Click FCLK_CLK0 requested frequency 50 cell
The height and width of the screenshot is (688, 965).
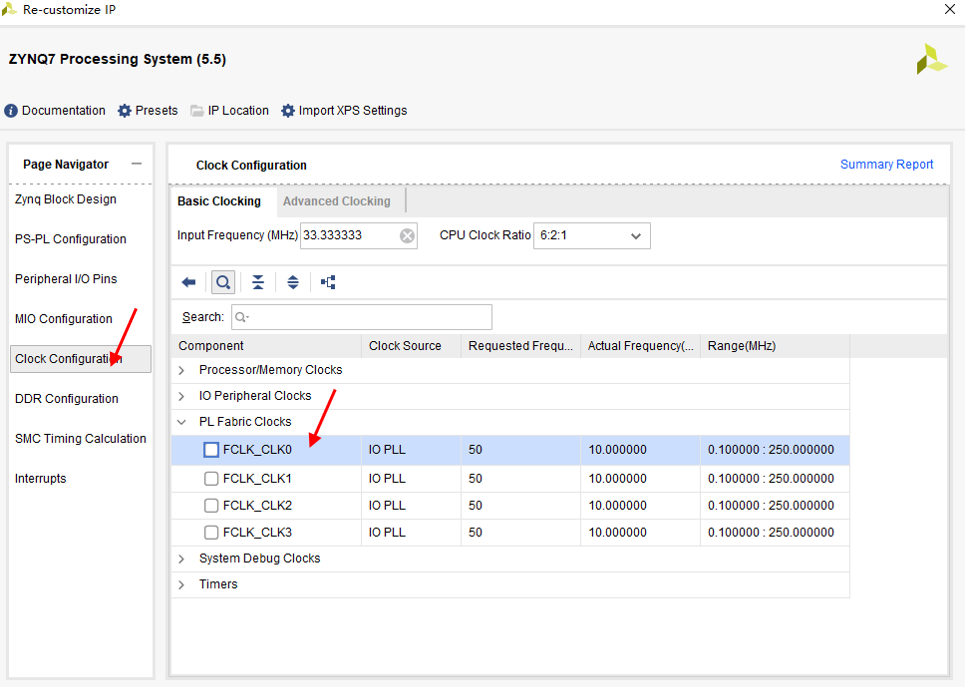[521, 450]
